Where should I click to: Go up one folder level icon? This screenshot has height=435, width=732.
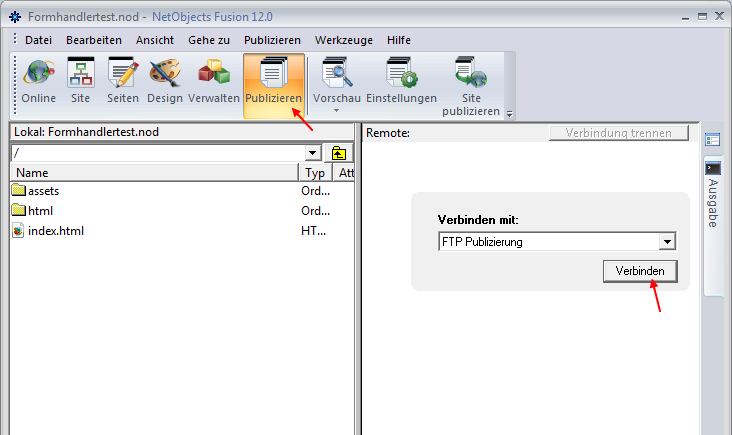point(338,153)
